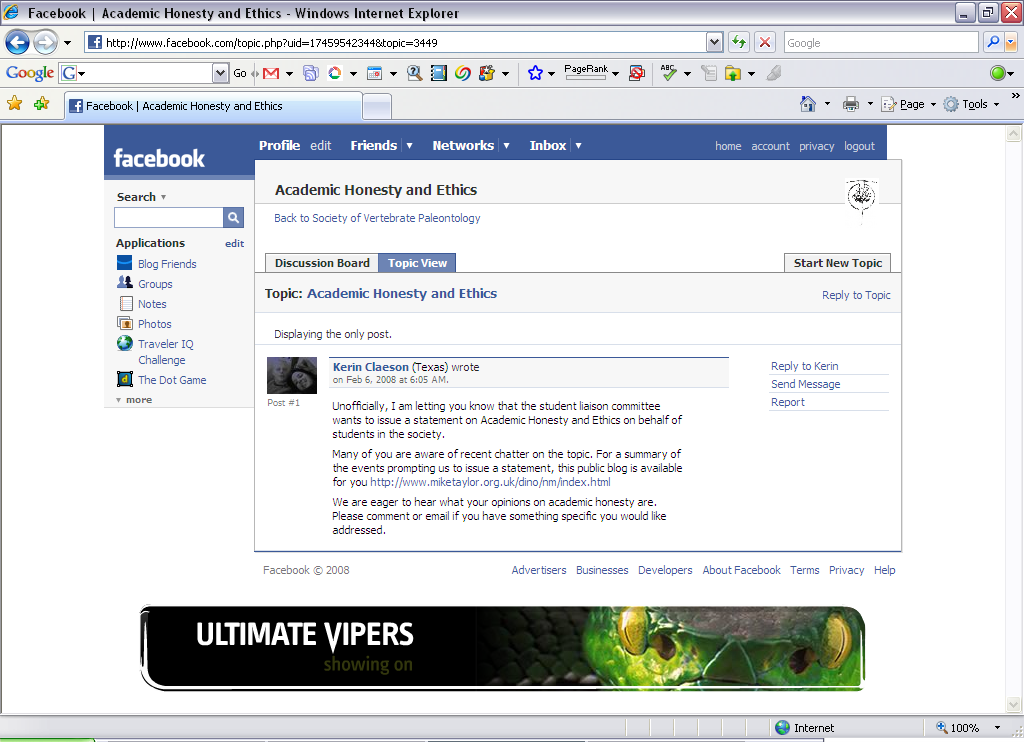Screen dimensions: 1024x742
Task: Click the Facebook logo
Action: click(159, 158)
